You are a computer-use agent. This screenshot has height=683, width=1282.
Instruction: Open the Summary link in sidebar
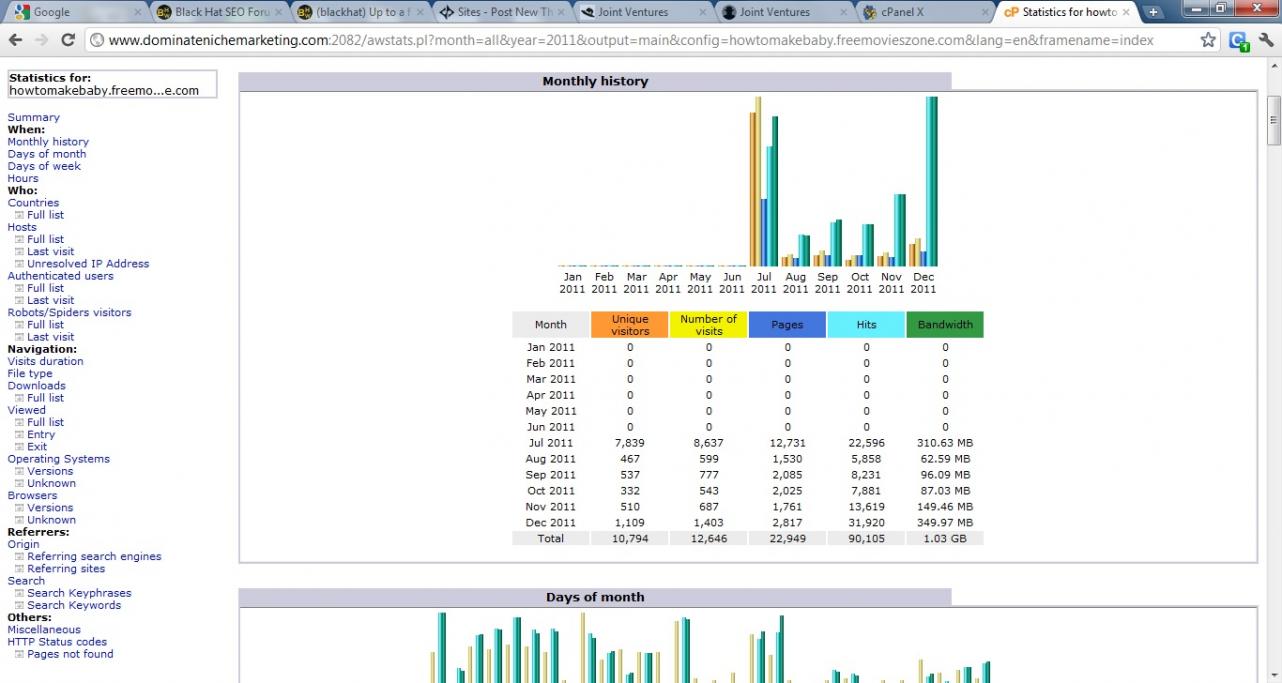pos(33,118)
